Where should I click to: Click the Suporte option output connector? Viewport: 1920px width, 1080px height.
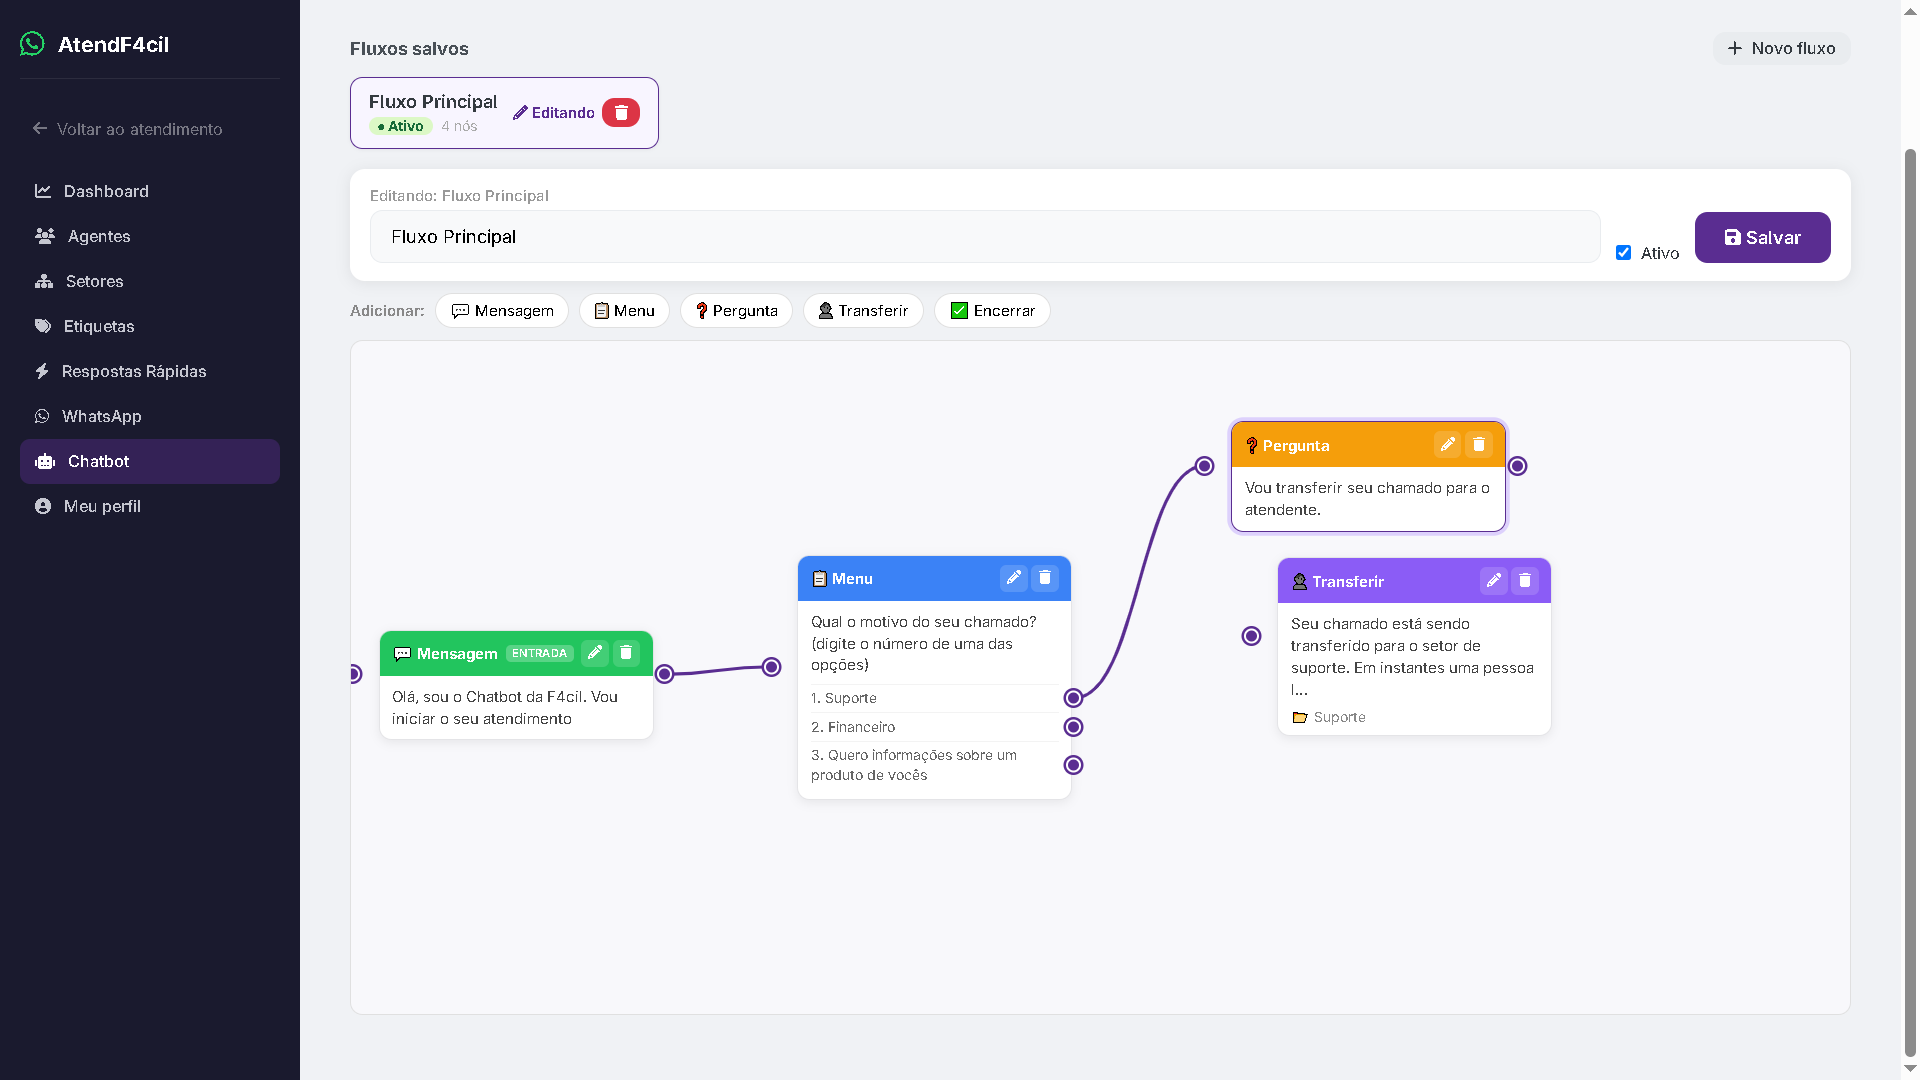click(x=1073, y=698)
